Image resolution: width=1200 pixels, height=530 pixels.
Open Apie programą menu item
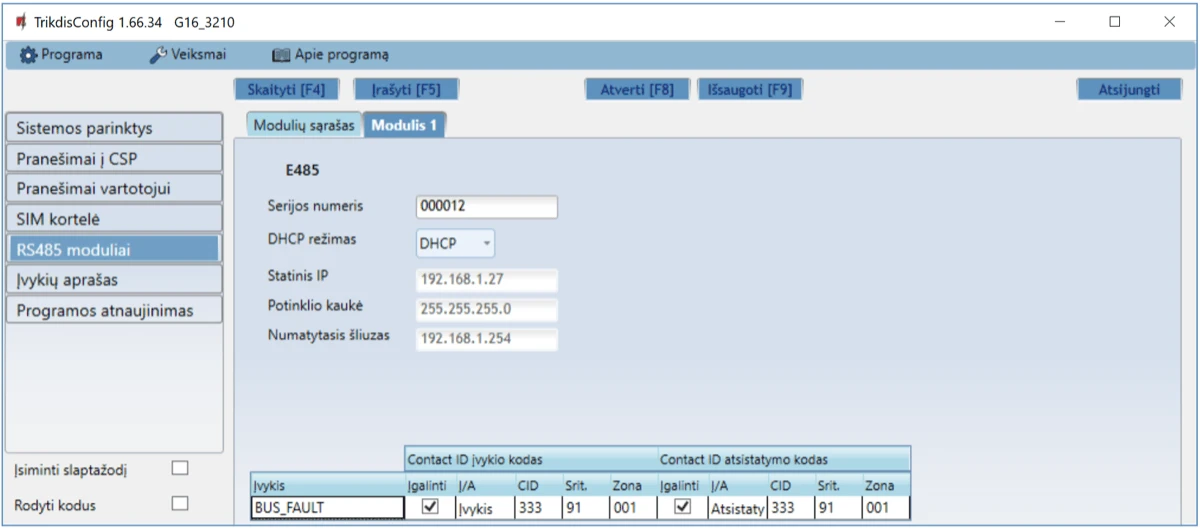click(331, 55)
